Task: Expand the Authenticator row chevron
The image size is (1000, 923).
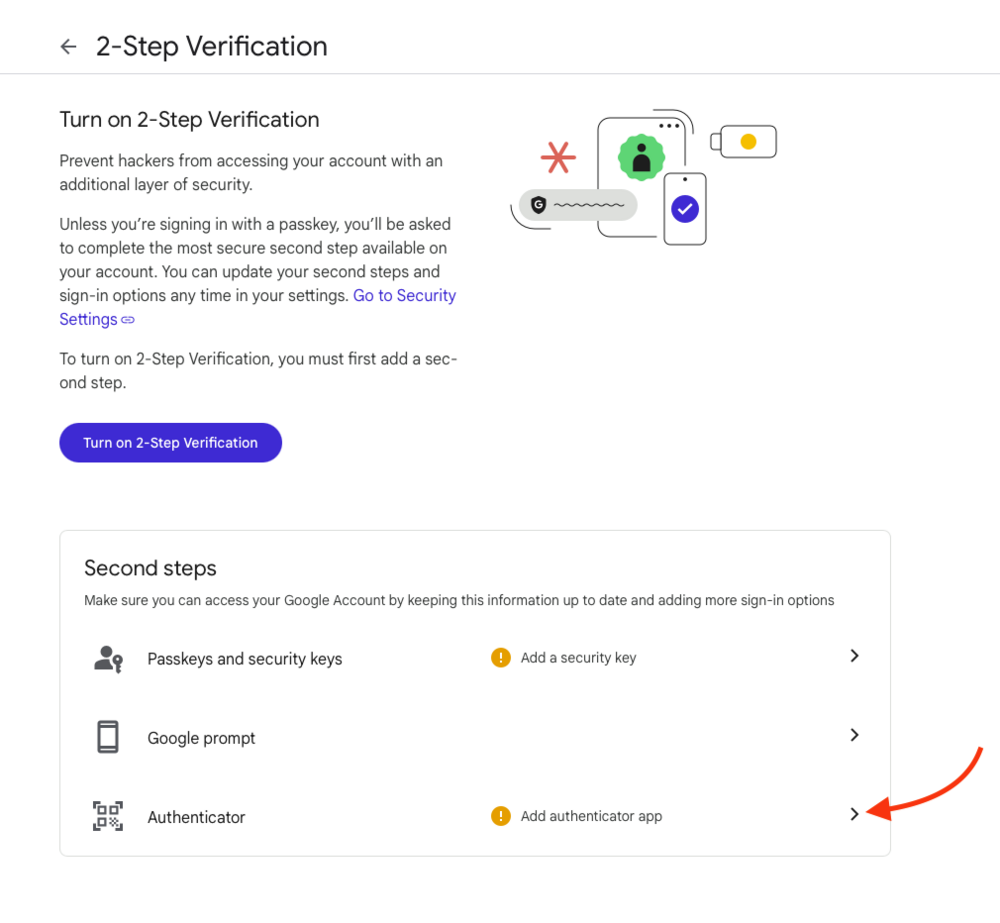Action: tap(855, 814)
